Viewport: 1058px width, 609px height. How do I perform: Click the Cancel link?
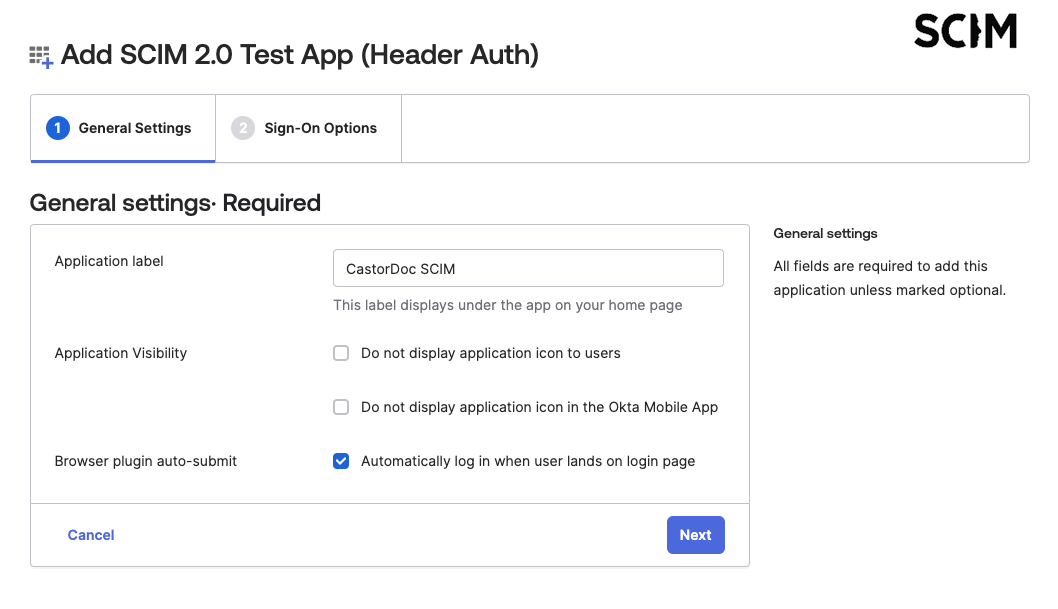[91, 535]
